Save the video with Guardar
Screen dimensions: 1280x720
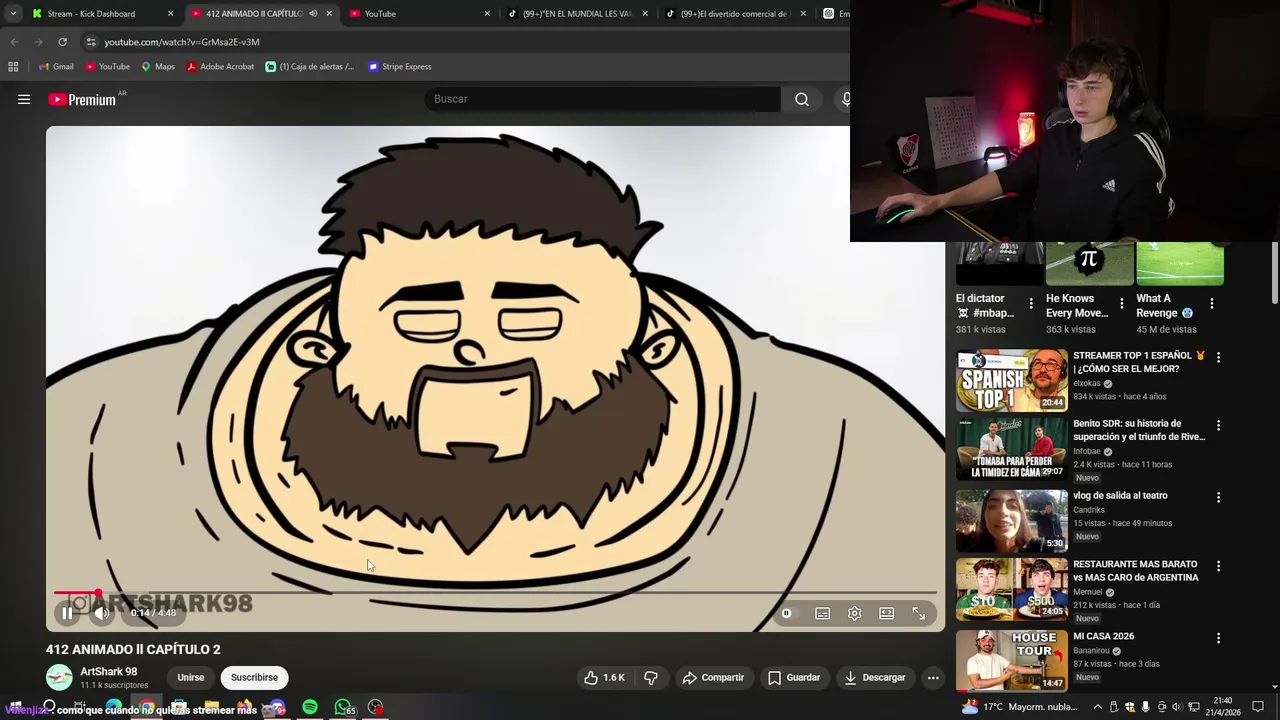pyautogui.click(x=794, y=677)
